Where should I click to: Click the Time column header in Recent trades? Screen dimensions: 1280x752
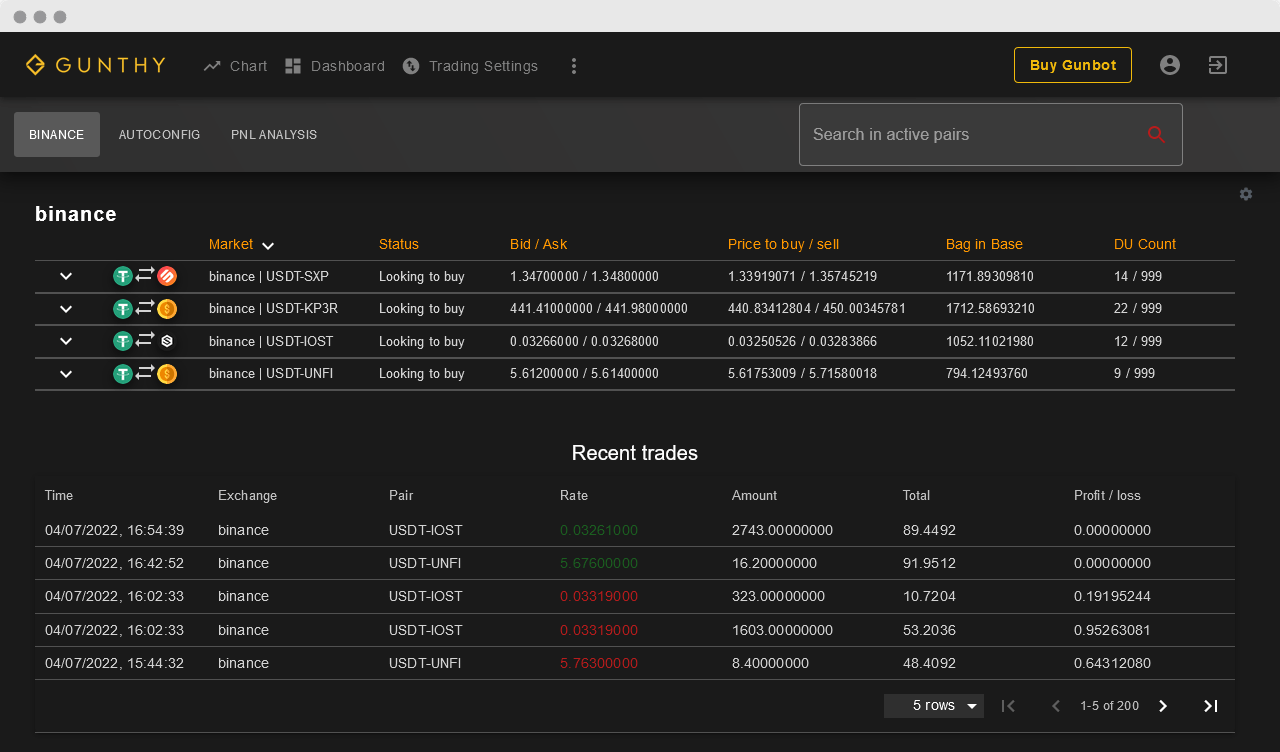point(59,495)
